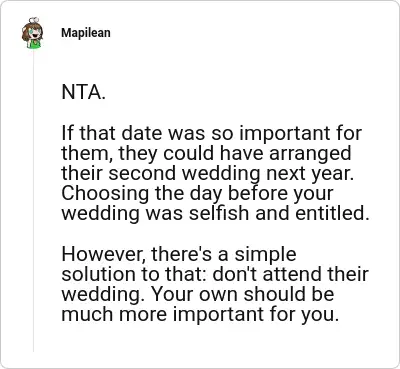Collapse the comment using the vertical thread line
400x369 pixels.
33,200
